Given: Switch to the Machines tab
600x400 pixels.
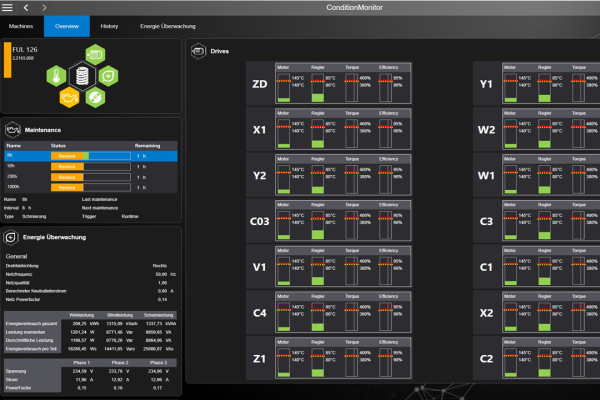Looking at the screenshot, I should click(21, 26).
